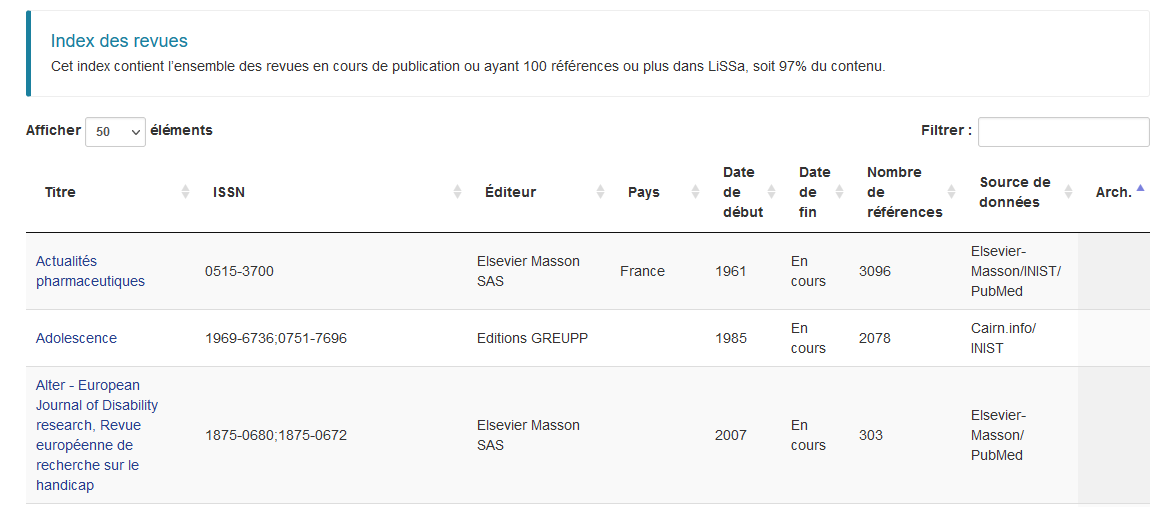Click sort arrows icon beside Pays column
Screen dimensions: 1171x507
(x=695, y=192)
